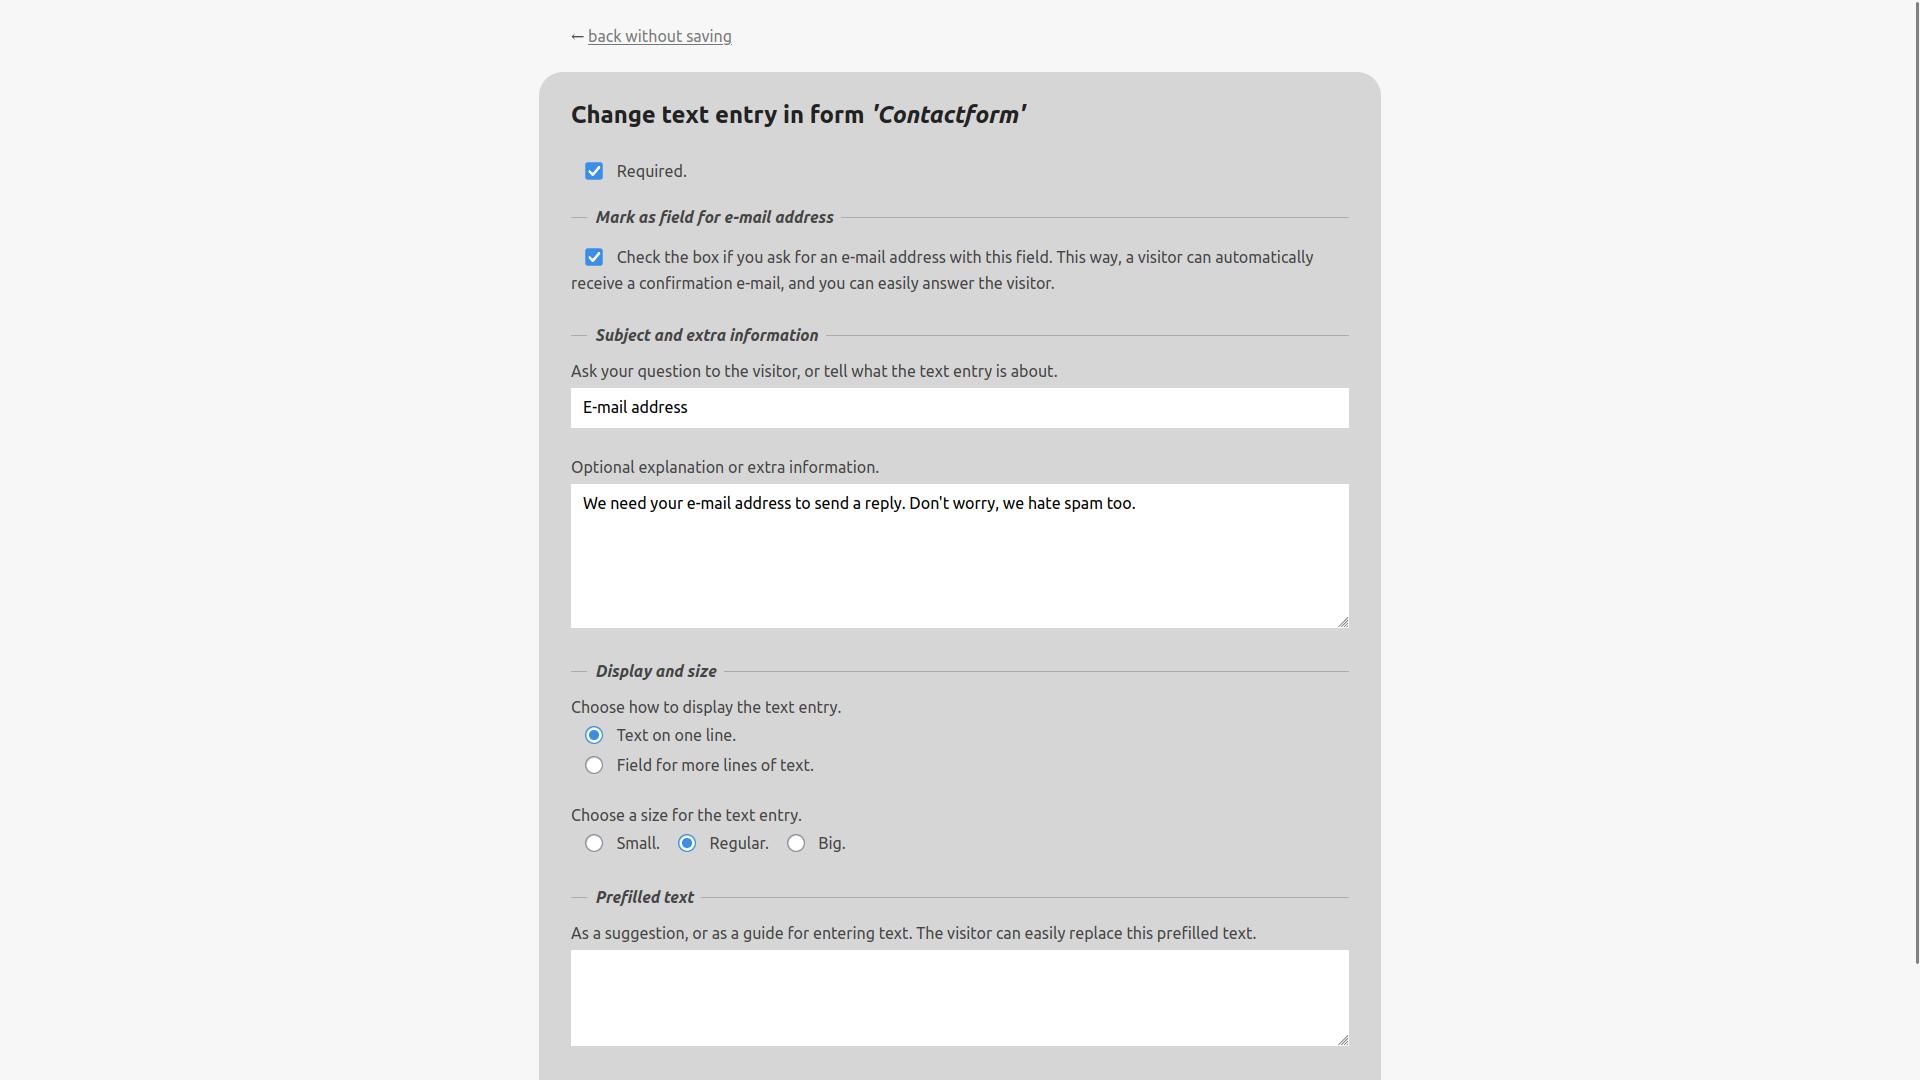The height and width of the screenshot is (1080, 1920).
Task: Click resize grip of the prefilled text area
Action: tap(1342, 1039)
